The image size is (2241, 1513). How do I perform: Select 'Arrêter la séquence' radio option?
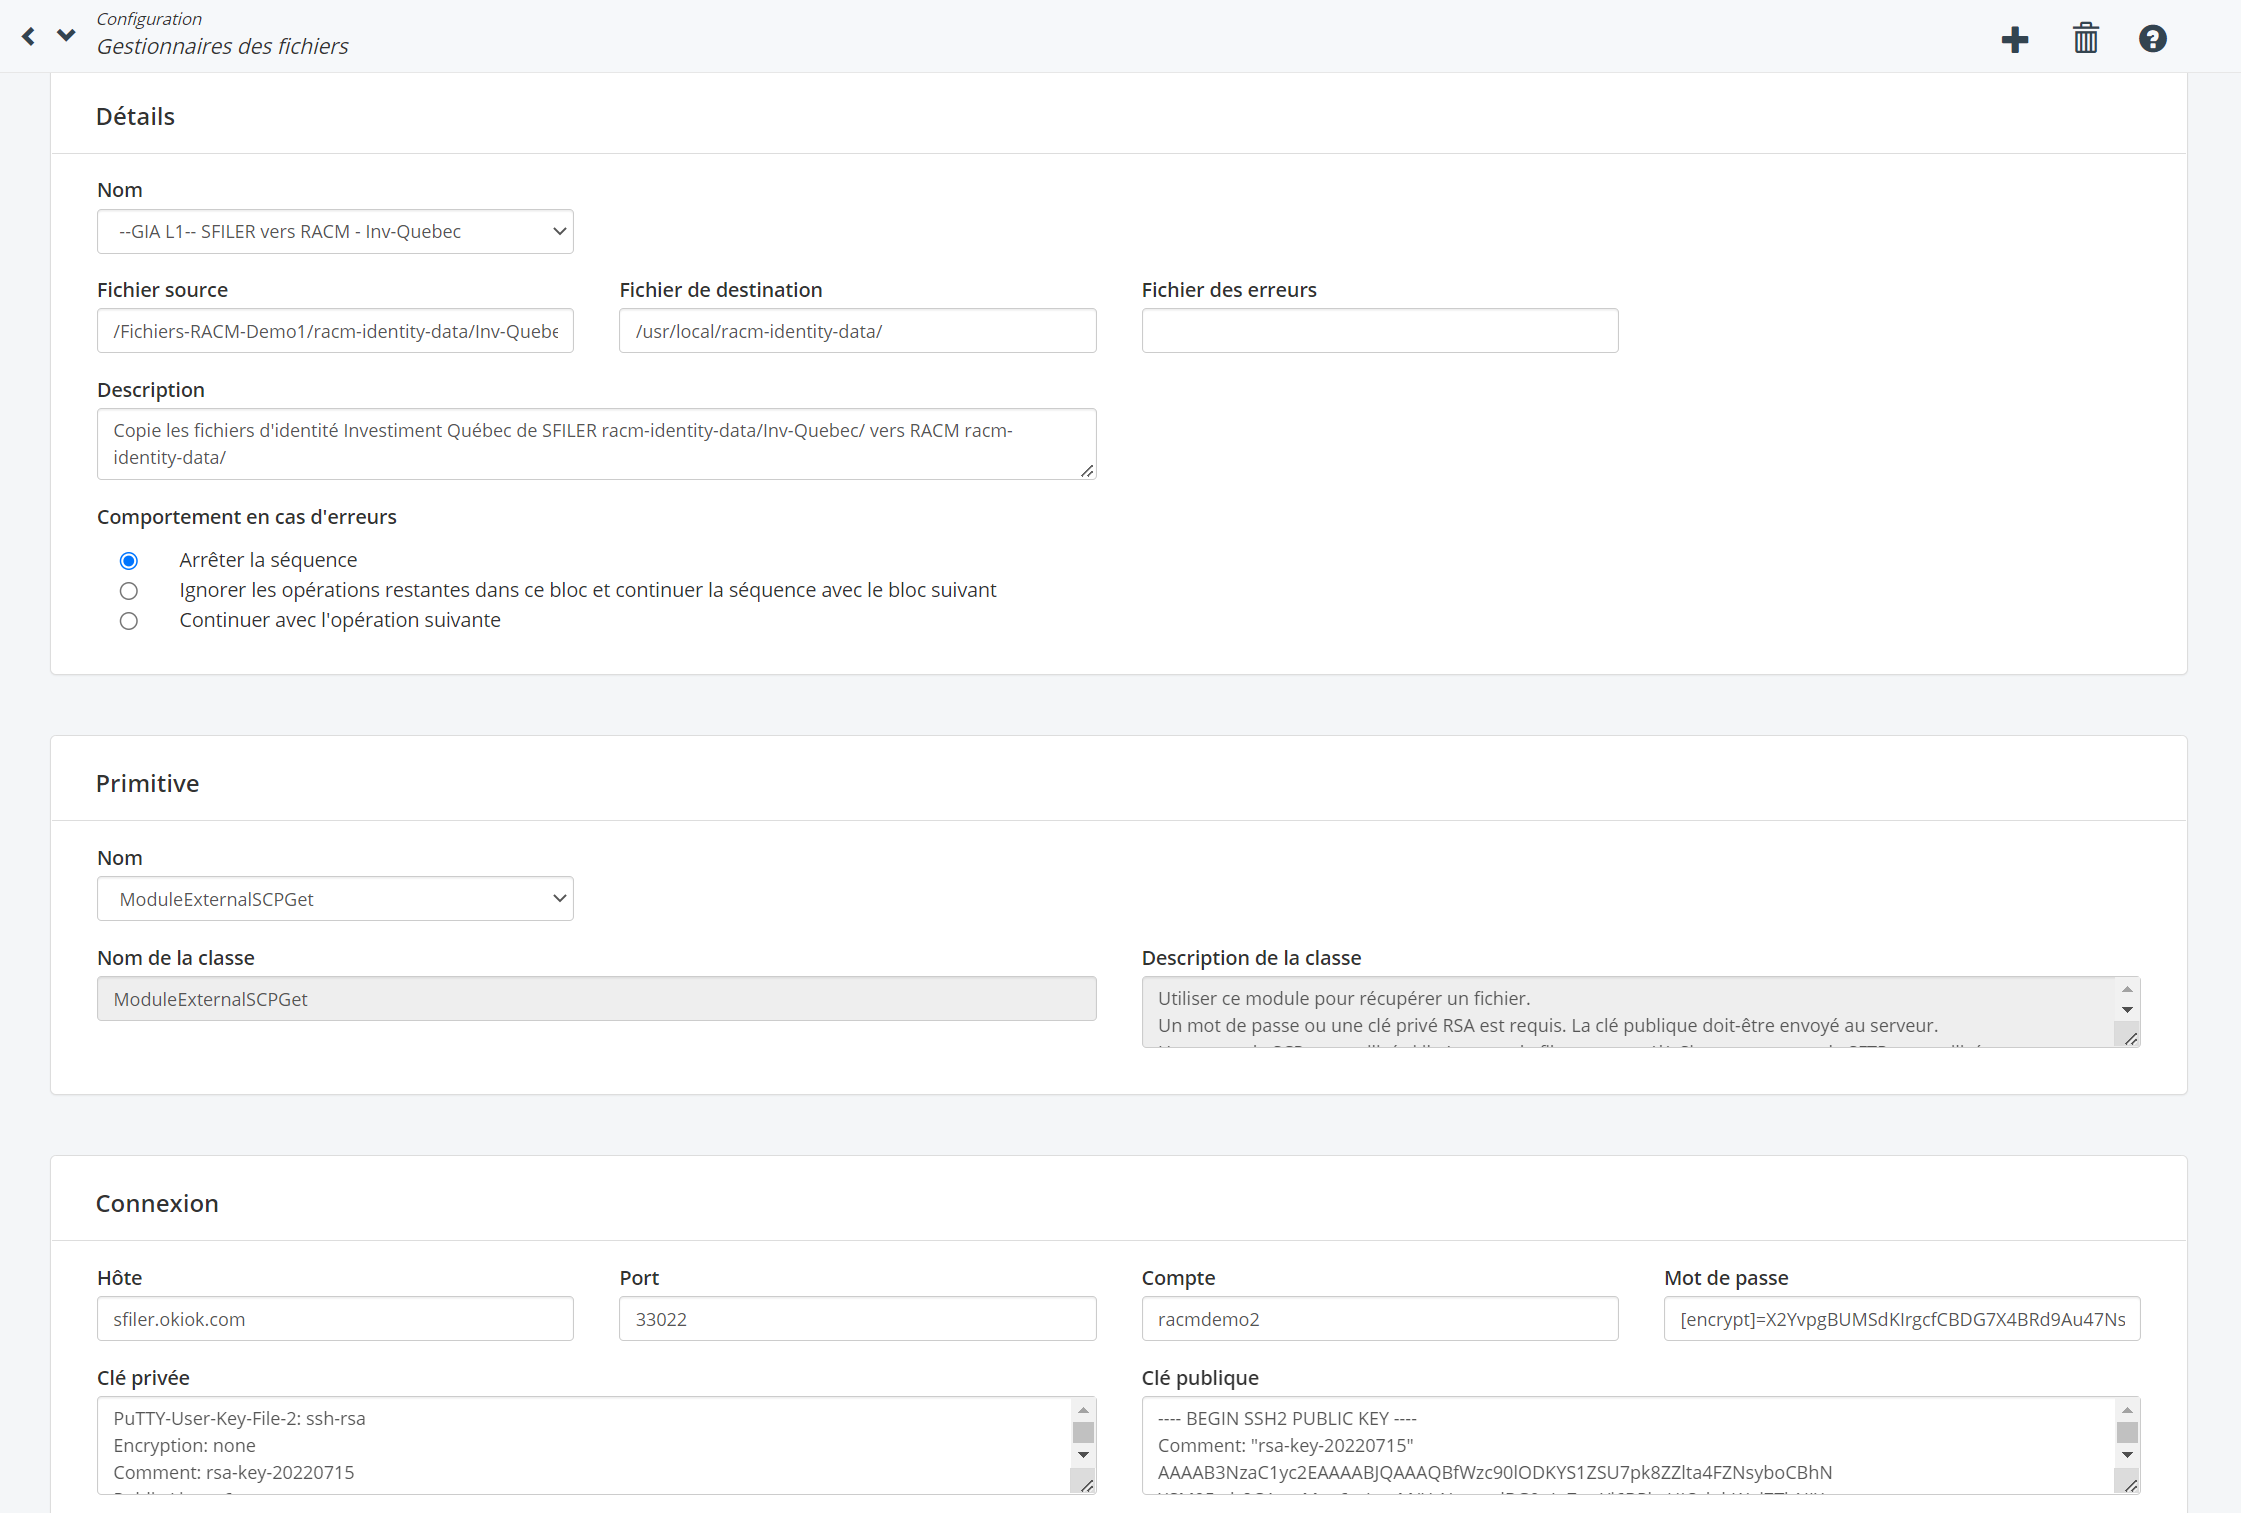click(x=129, y=560)
